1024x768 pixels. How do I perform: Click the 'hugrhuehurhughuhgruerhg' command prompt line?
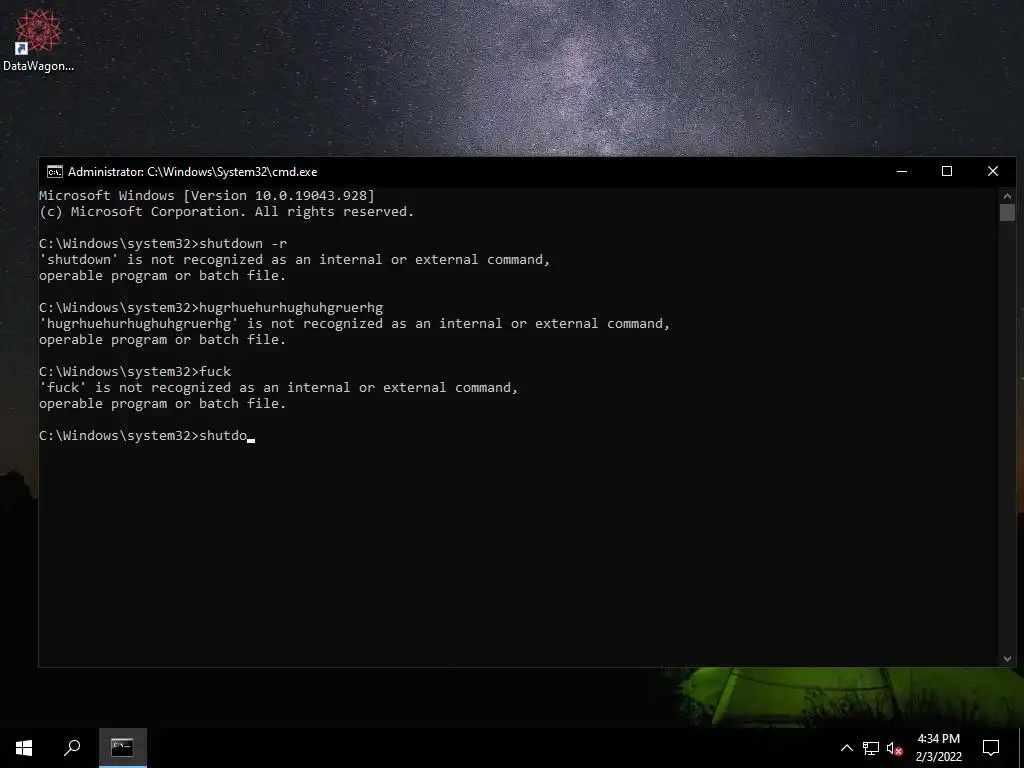click(x=211, y=308)
